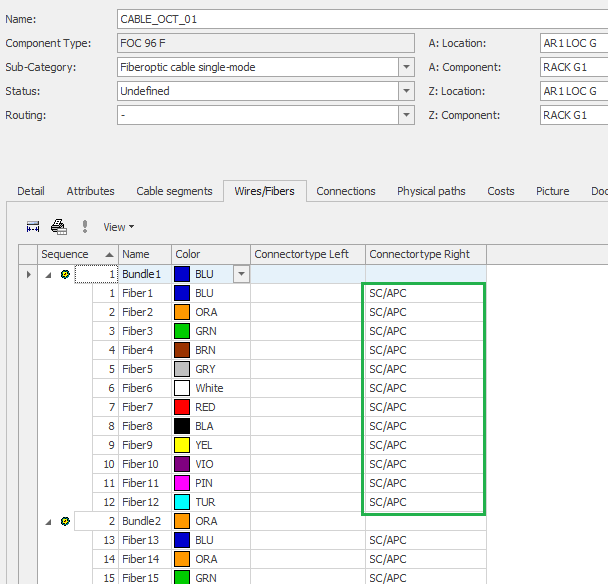The image size is (608, 584).
Task: Click the Name field CABLE_OCT_01
Action: click(363, 19)
